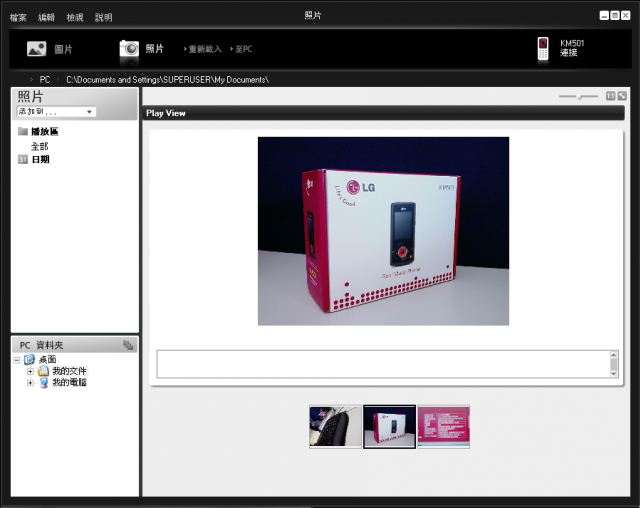
Task: Close the 照片 window
Action: (x=625, y=16)
